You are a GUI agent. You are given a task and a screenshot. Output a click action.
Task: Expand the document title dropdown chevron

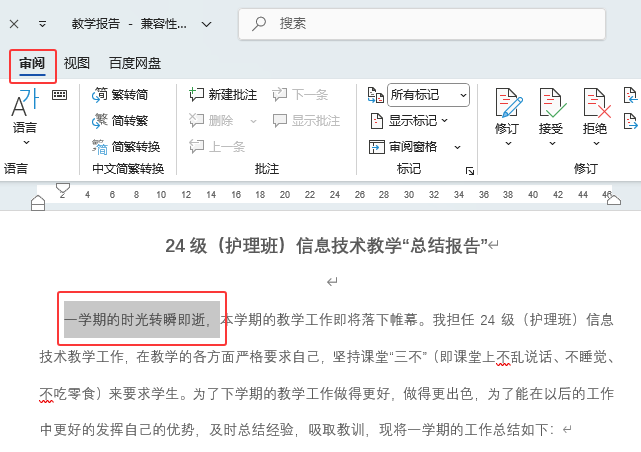click(x=206, y=25)
